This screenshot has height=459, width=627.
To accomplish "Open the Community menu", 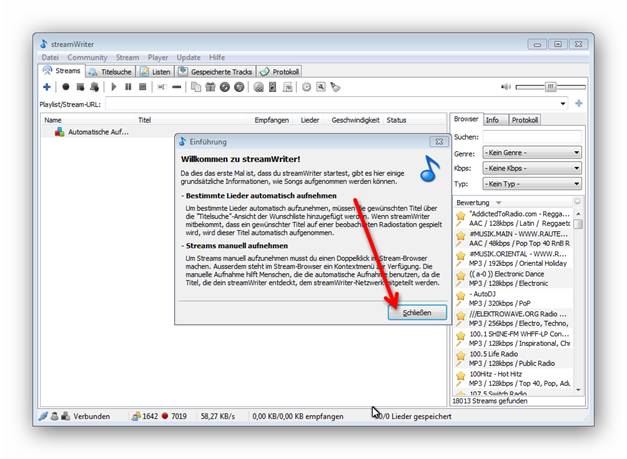I will tap(87, 58).
